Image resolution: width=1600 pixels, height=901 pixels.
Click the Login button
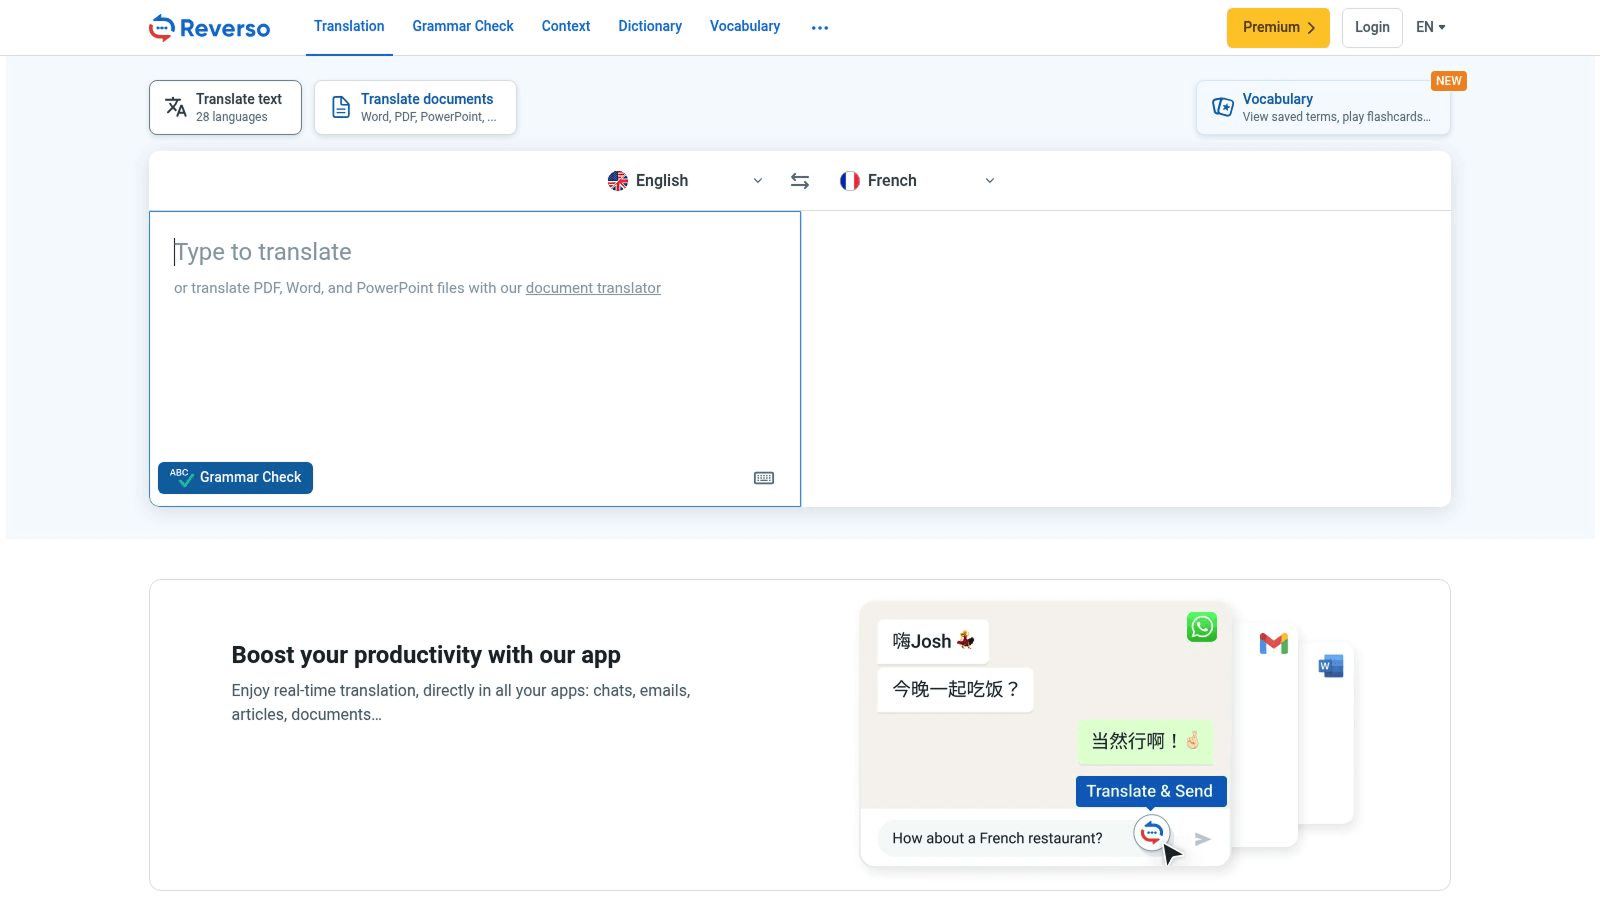(x=1372, y=28)
